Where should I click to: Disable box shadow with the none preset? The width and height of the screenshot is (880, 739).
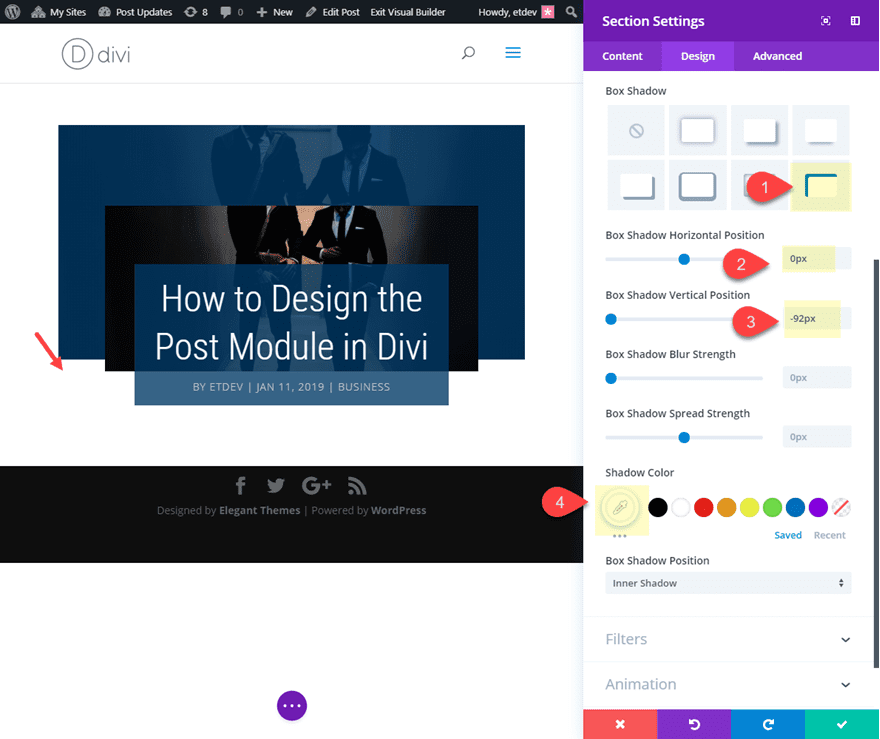click(x=636, y=130)
